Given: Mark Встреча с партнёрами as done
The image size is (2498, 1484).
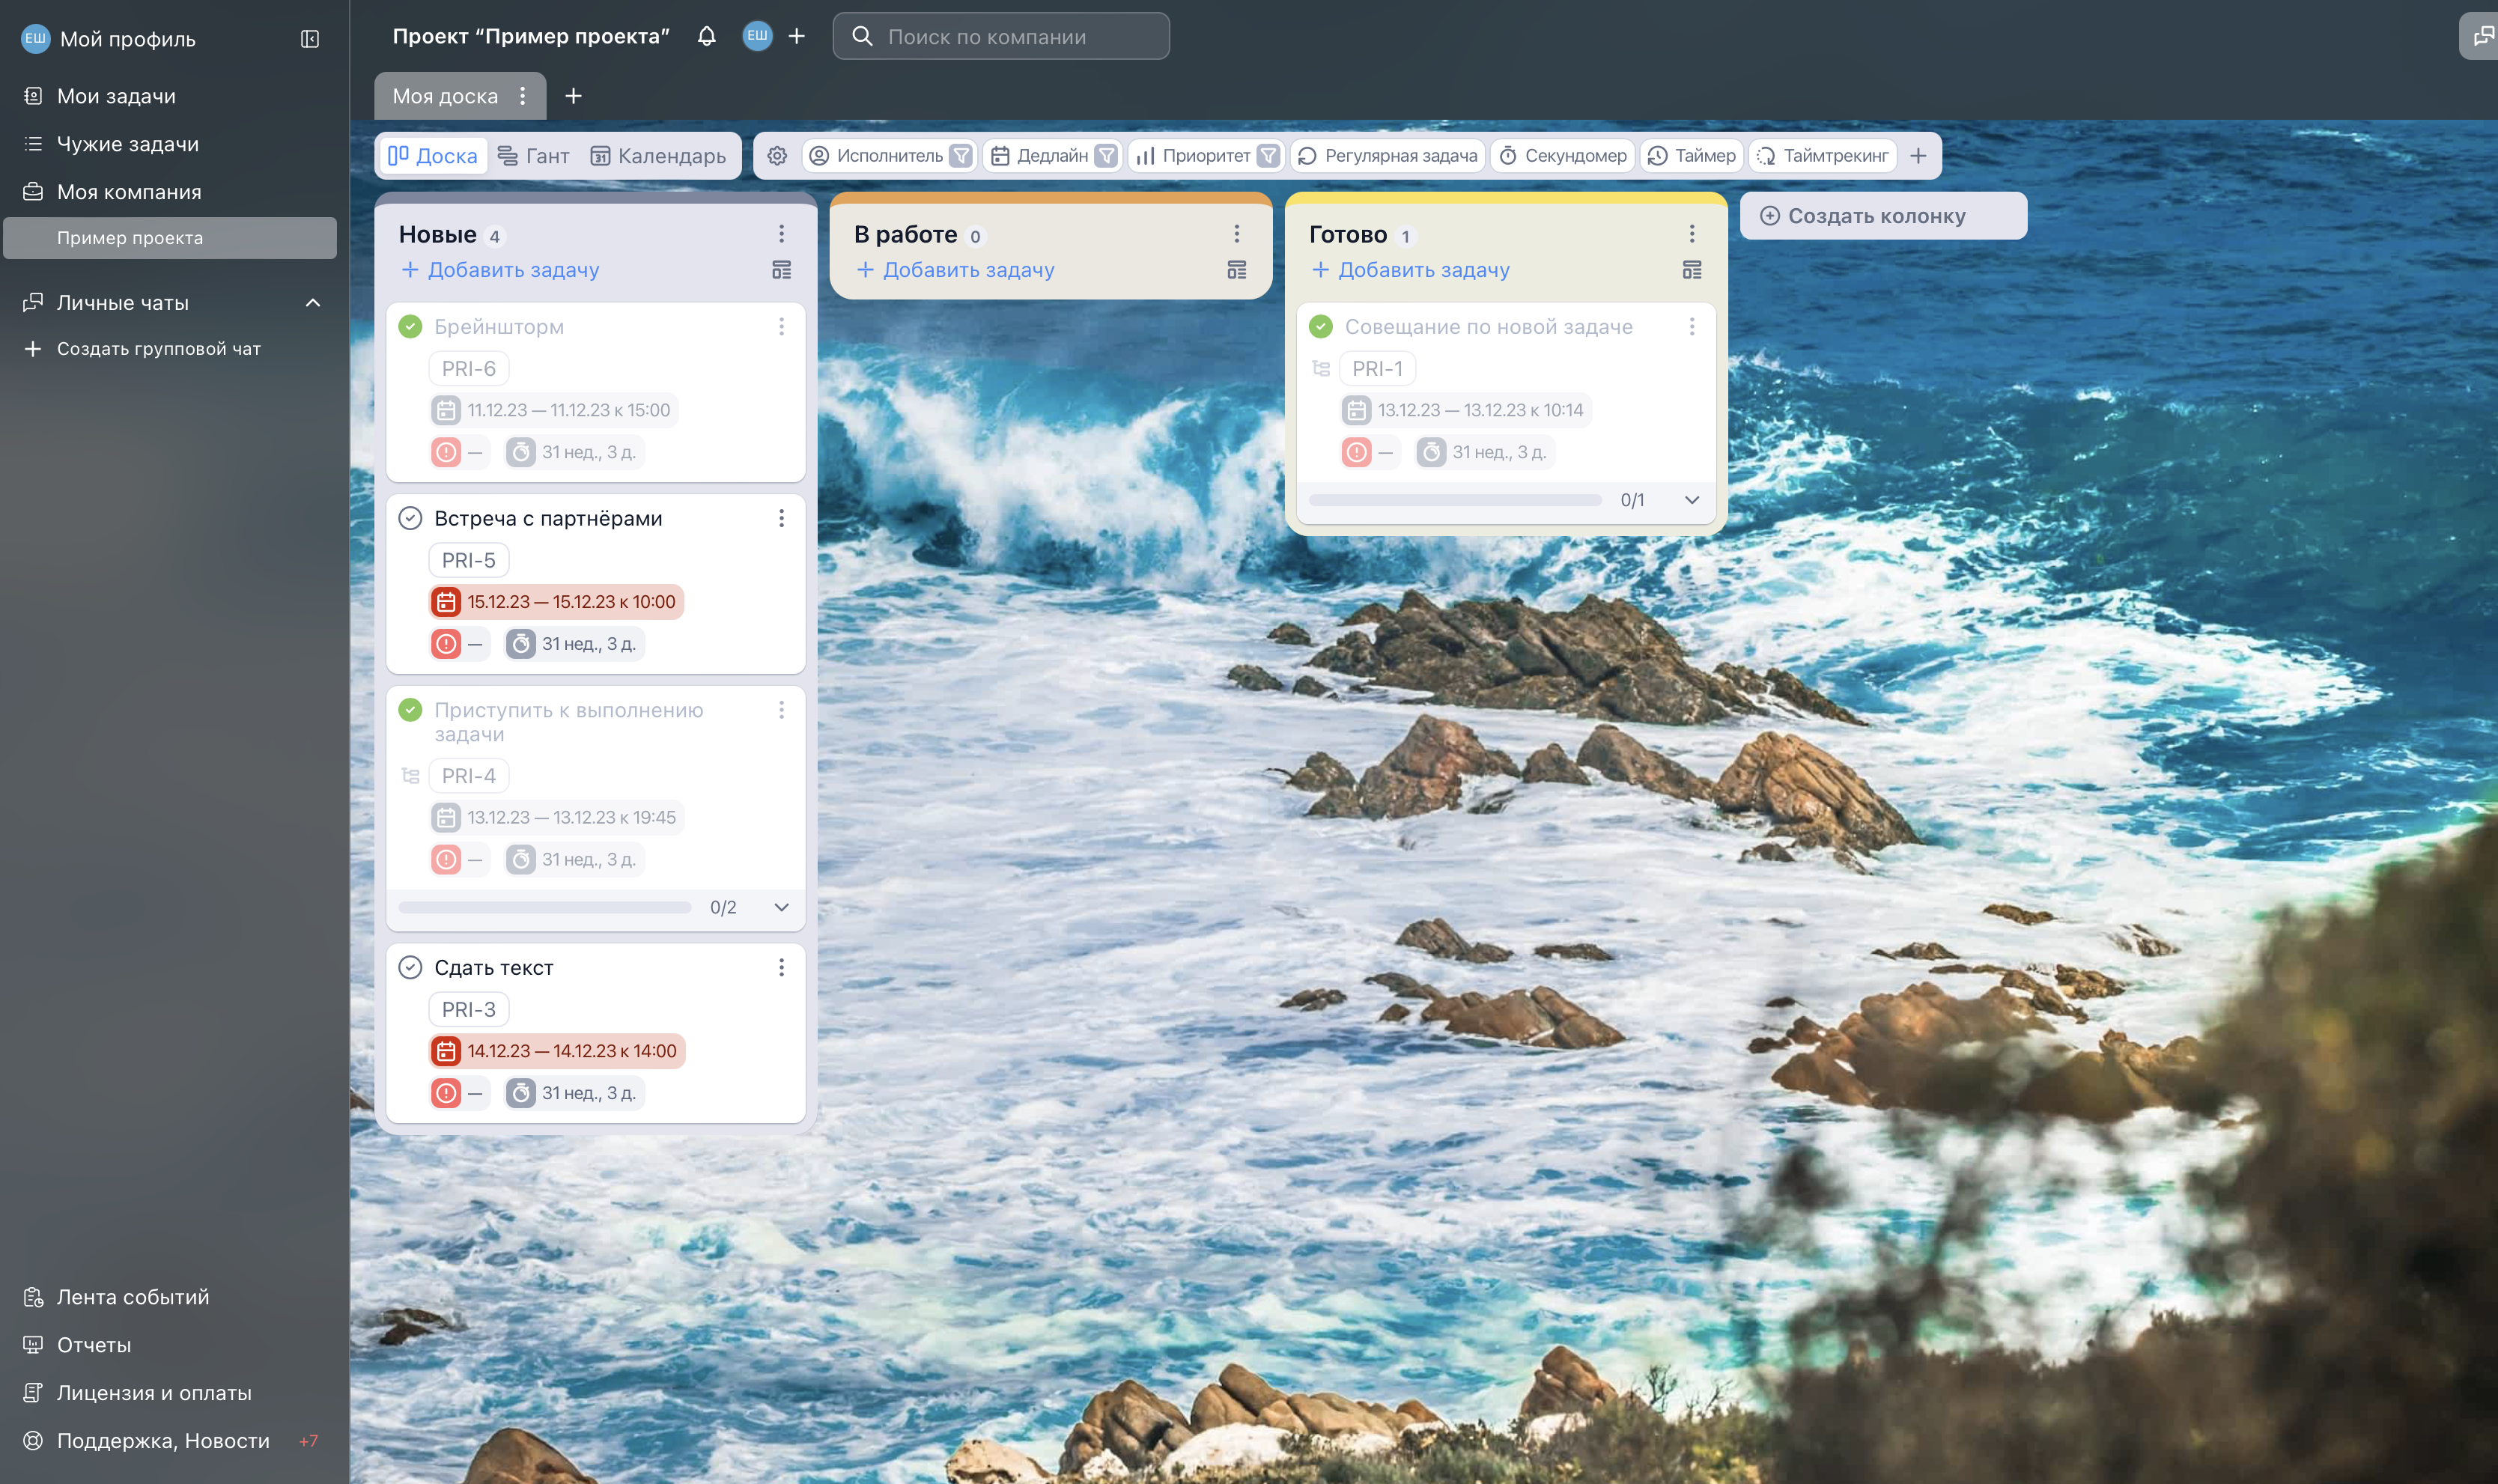Looking at the screenshot, I should click(410, 518).
